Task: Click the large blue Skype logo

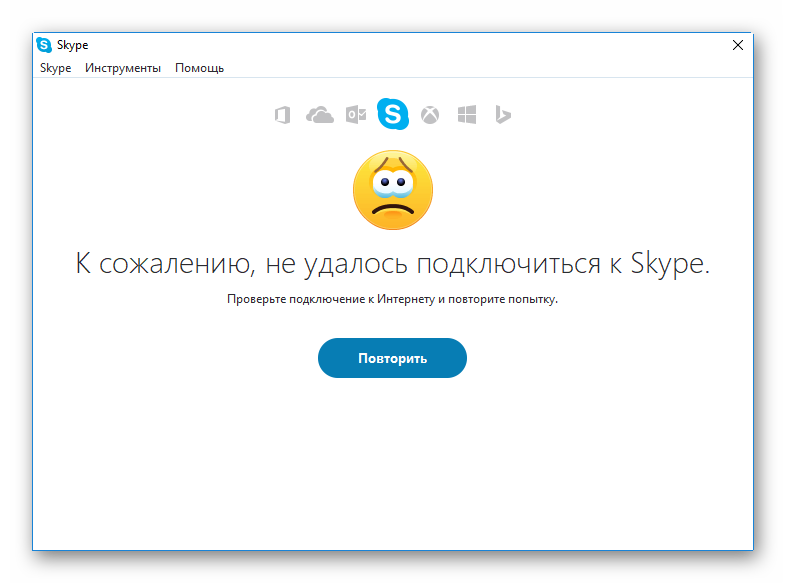Action: point(393,114)
